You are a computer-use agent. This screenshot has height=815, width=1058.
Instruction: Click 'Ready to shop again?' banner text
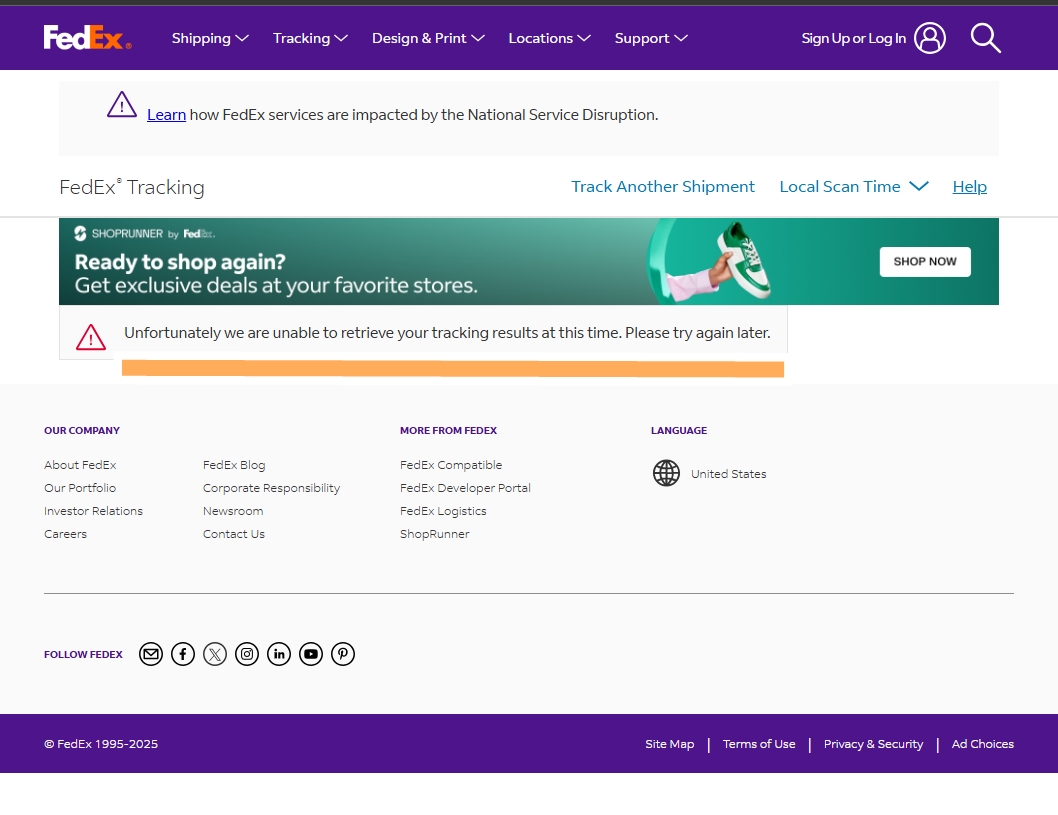(x=180, y=261)
